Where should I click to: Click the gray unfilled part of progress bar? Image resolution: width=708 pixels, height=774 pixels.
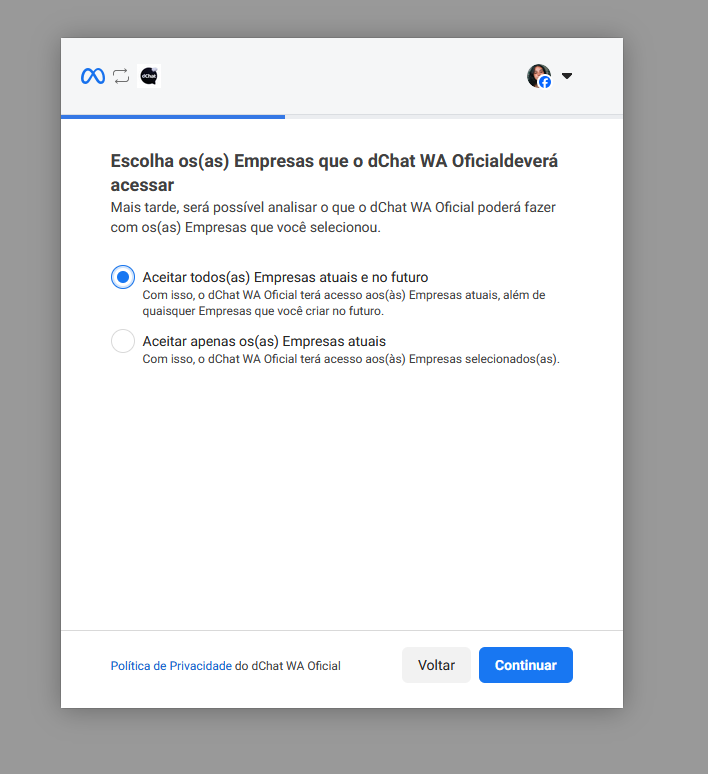coord(453,117)
